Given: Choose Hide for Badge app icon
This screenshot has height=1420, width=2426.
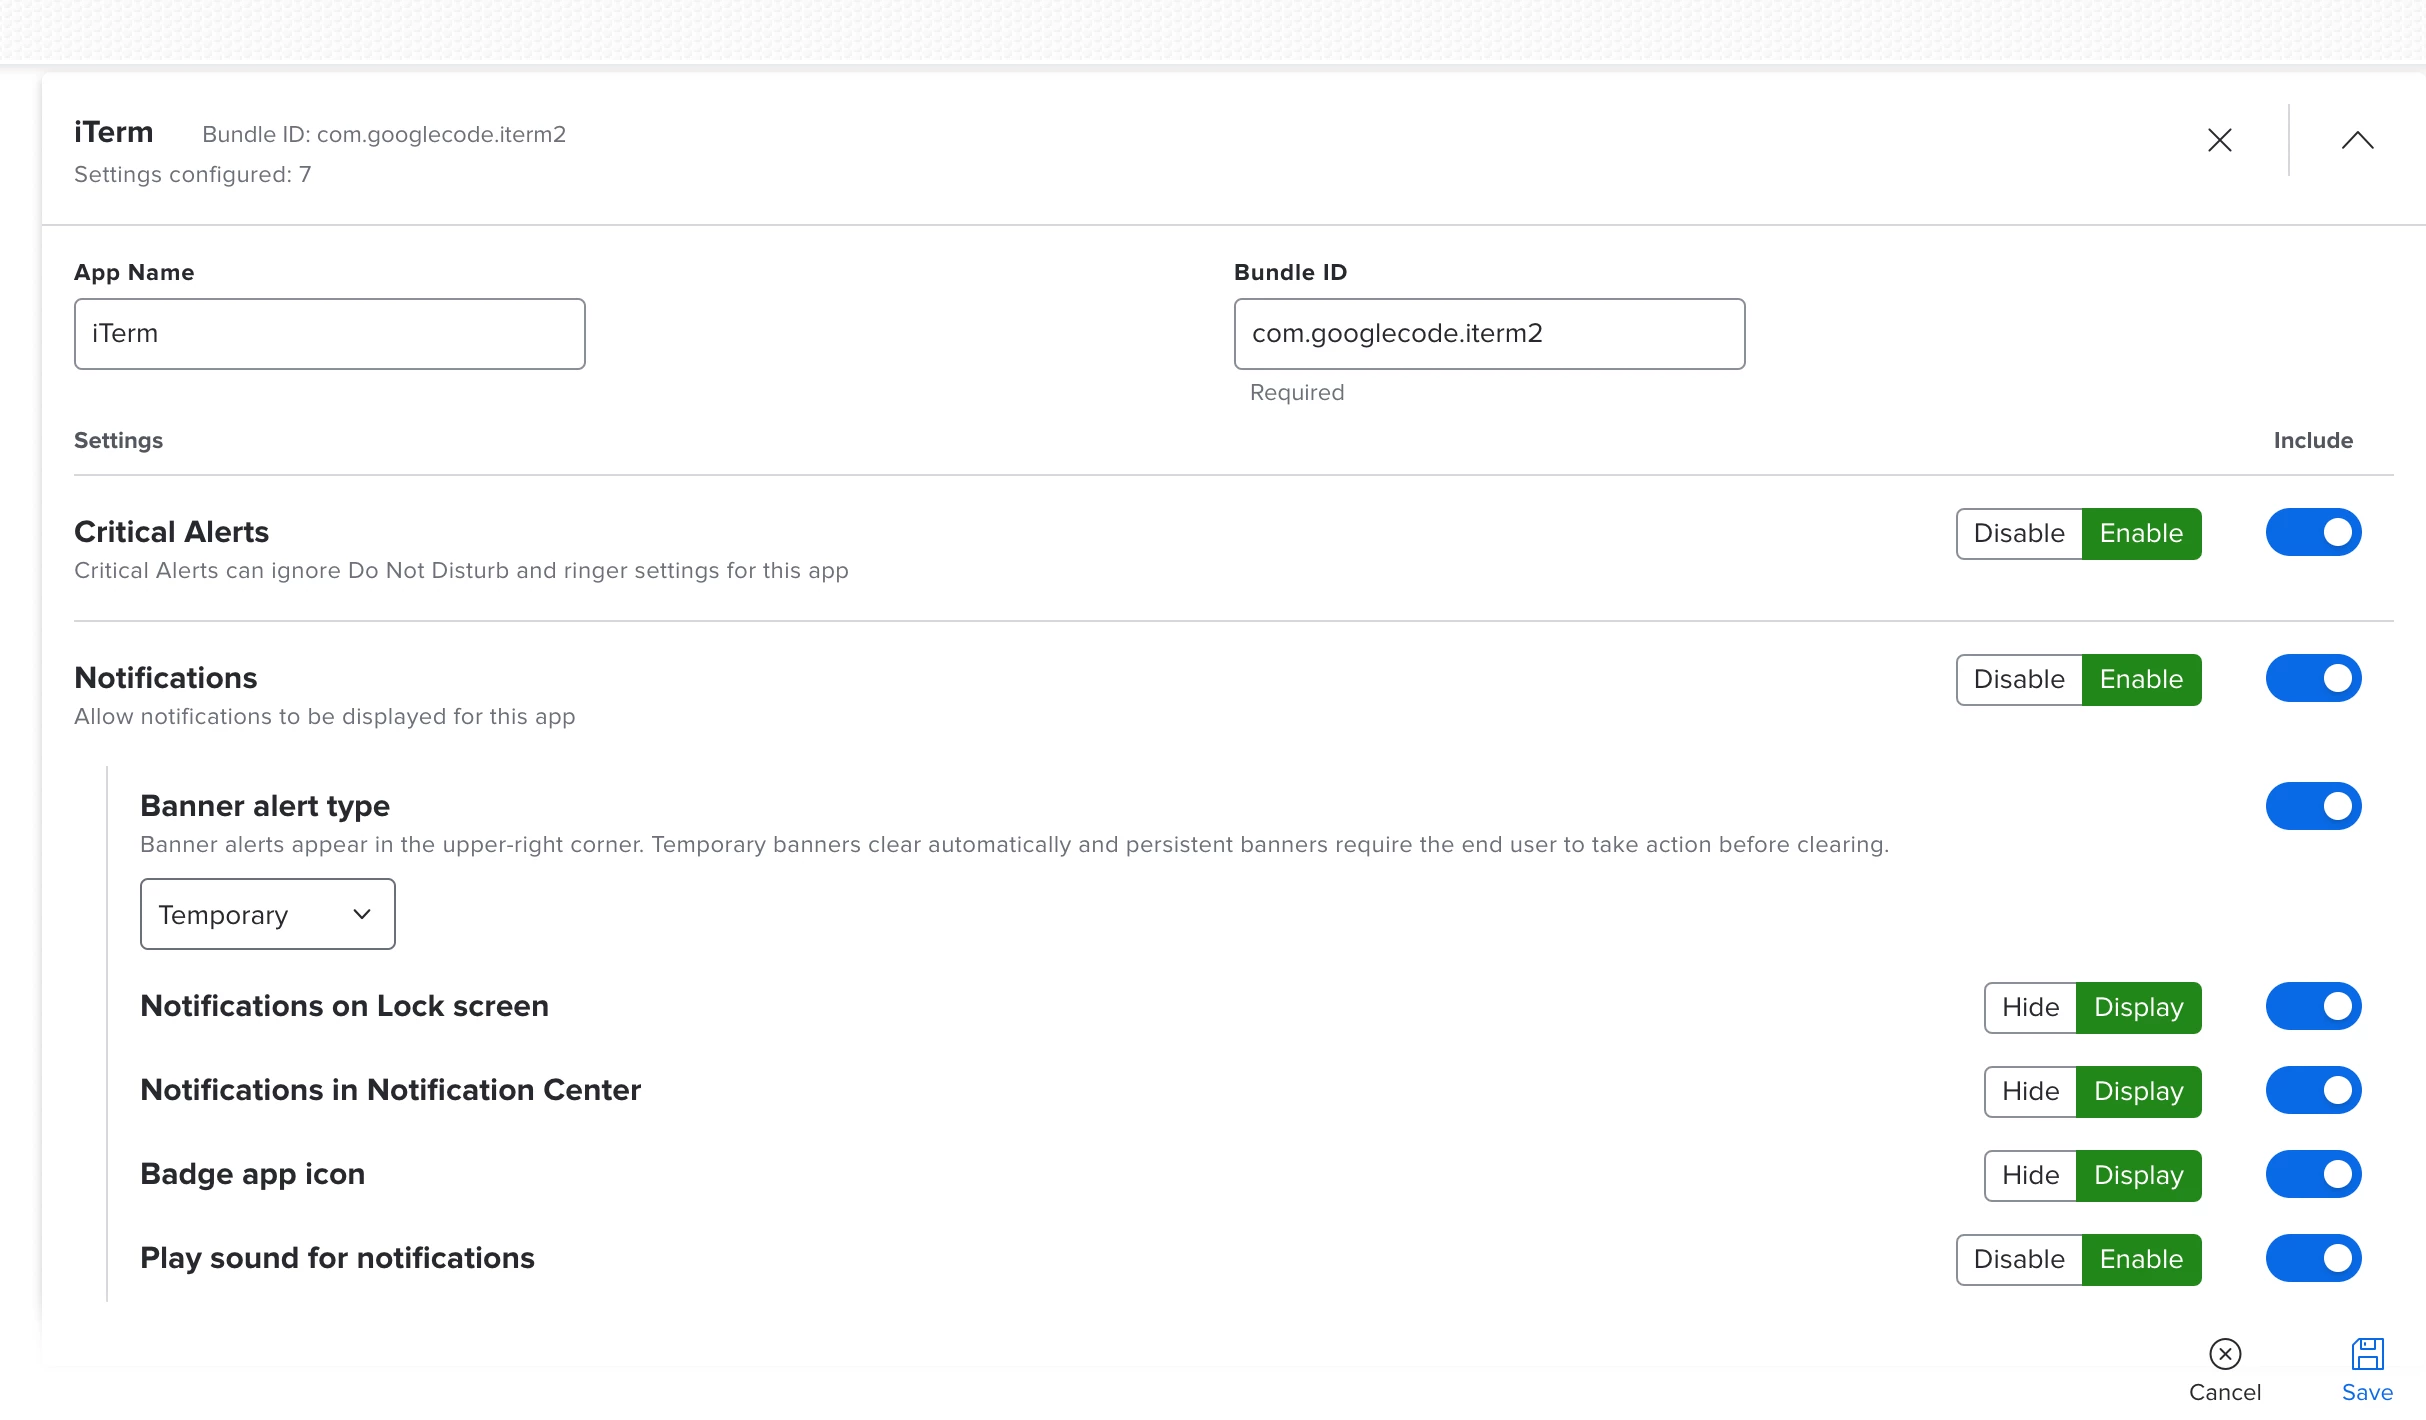Looking at the screenshot, I should tap(2031, 1176).
